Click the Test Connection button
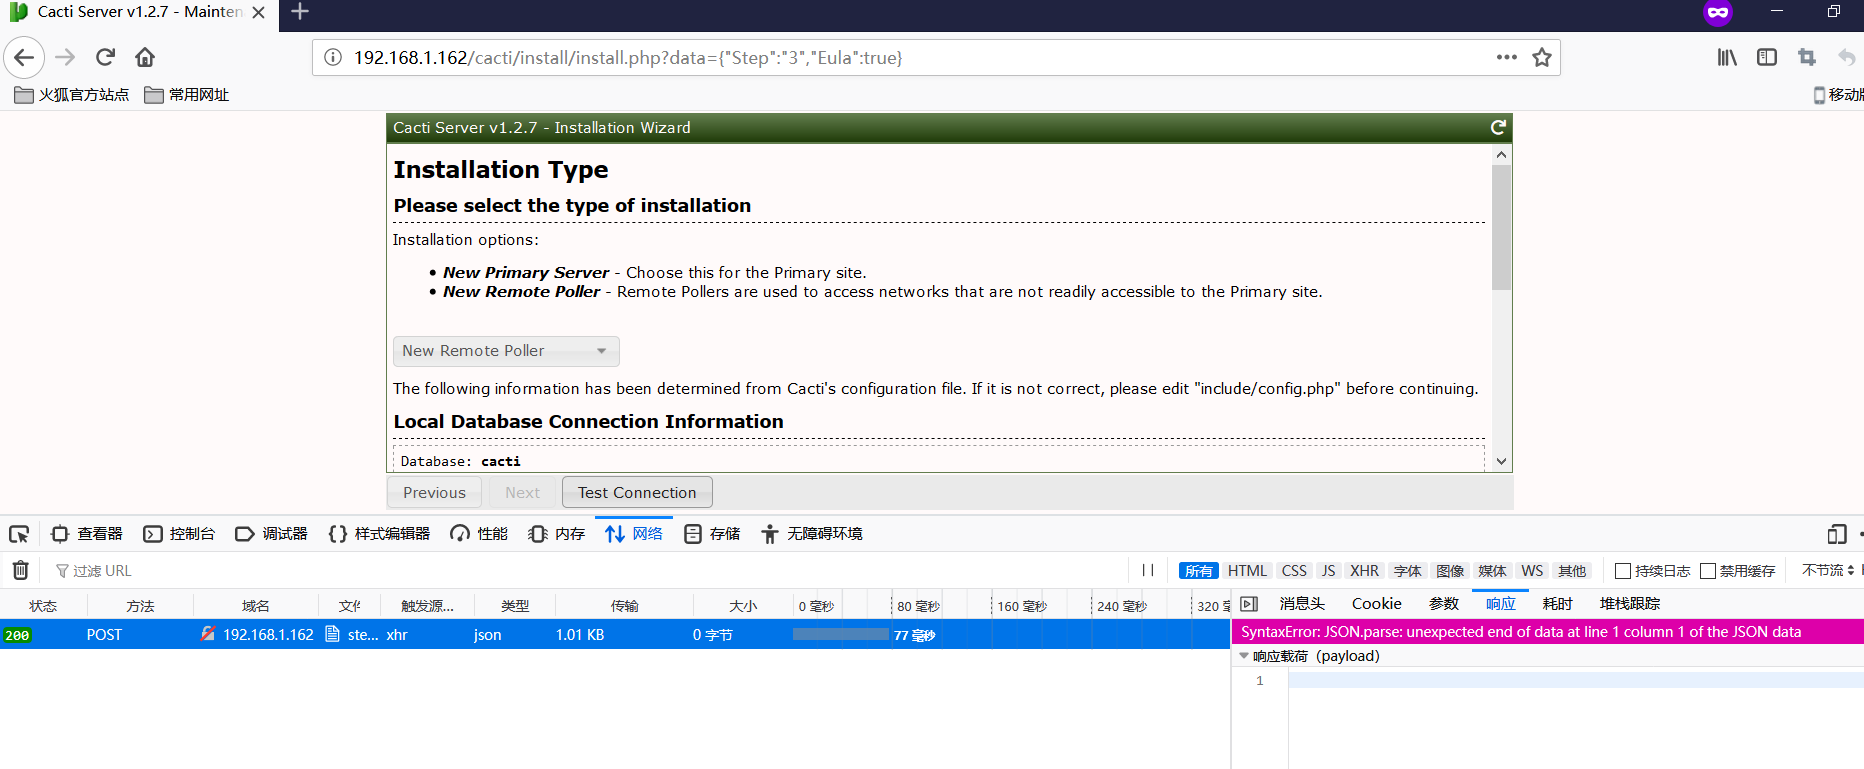The image size is (1864, 769). pyautogui.click(x=637, y=492)
